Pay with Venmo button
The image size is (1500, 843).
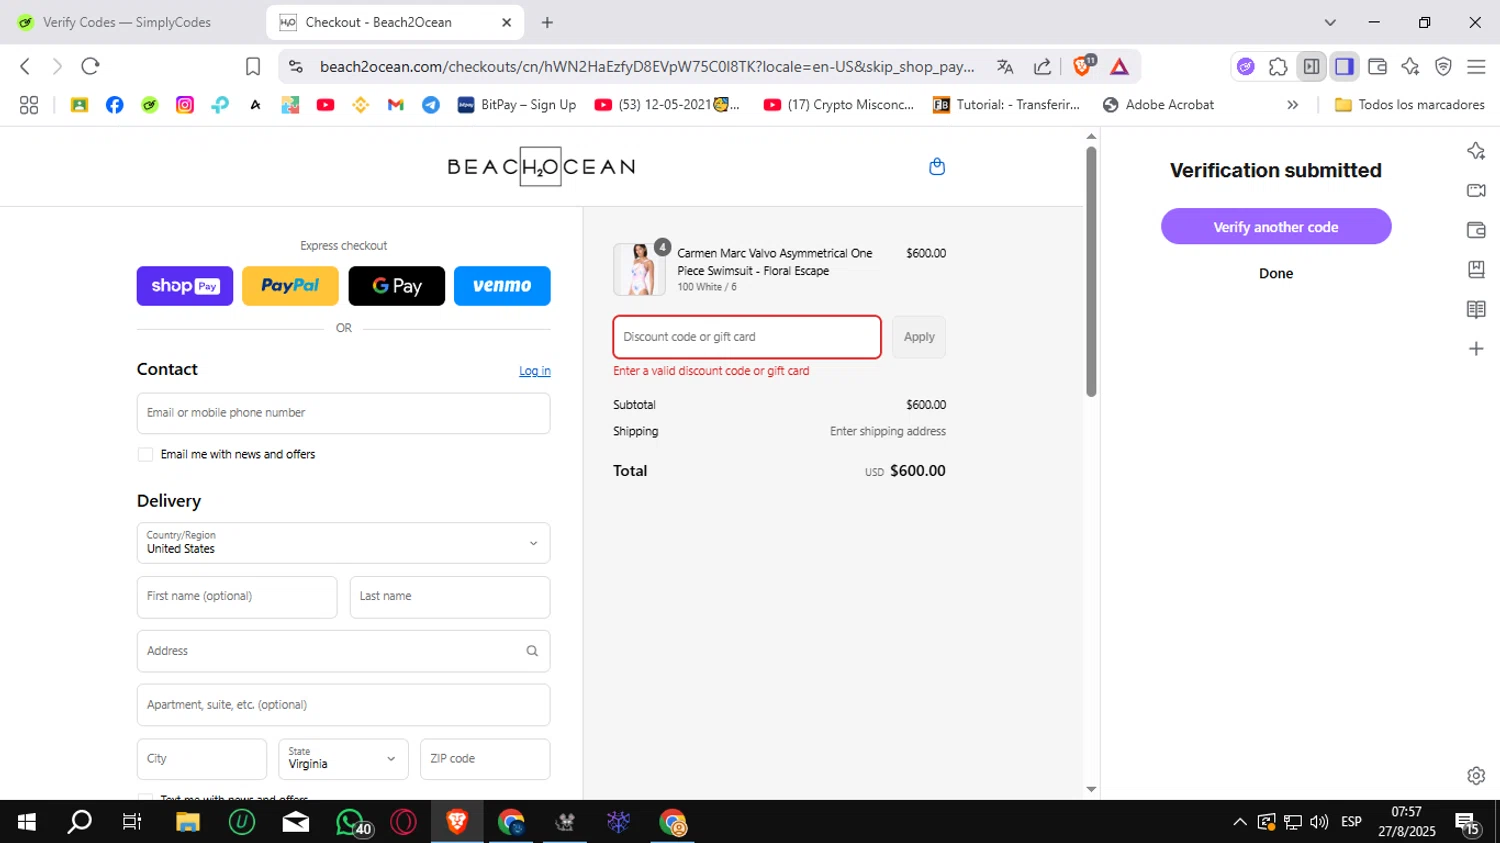[x=502, y=286]
